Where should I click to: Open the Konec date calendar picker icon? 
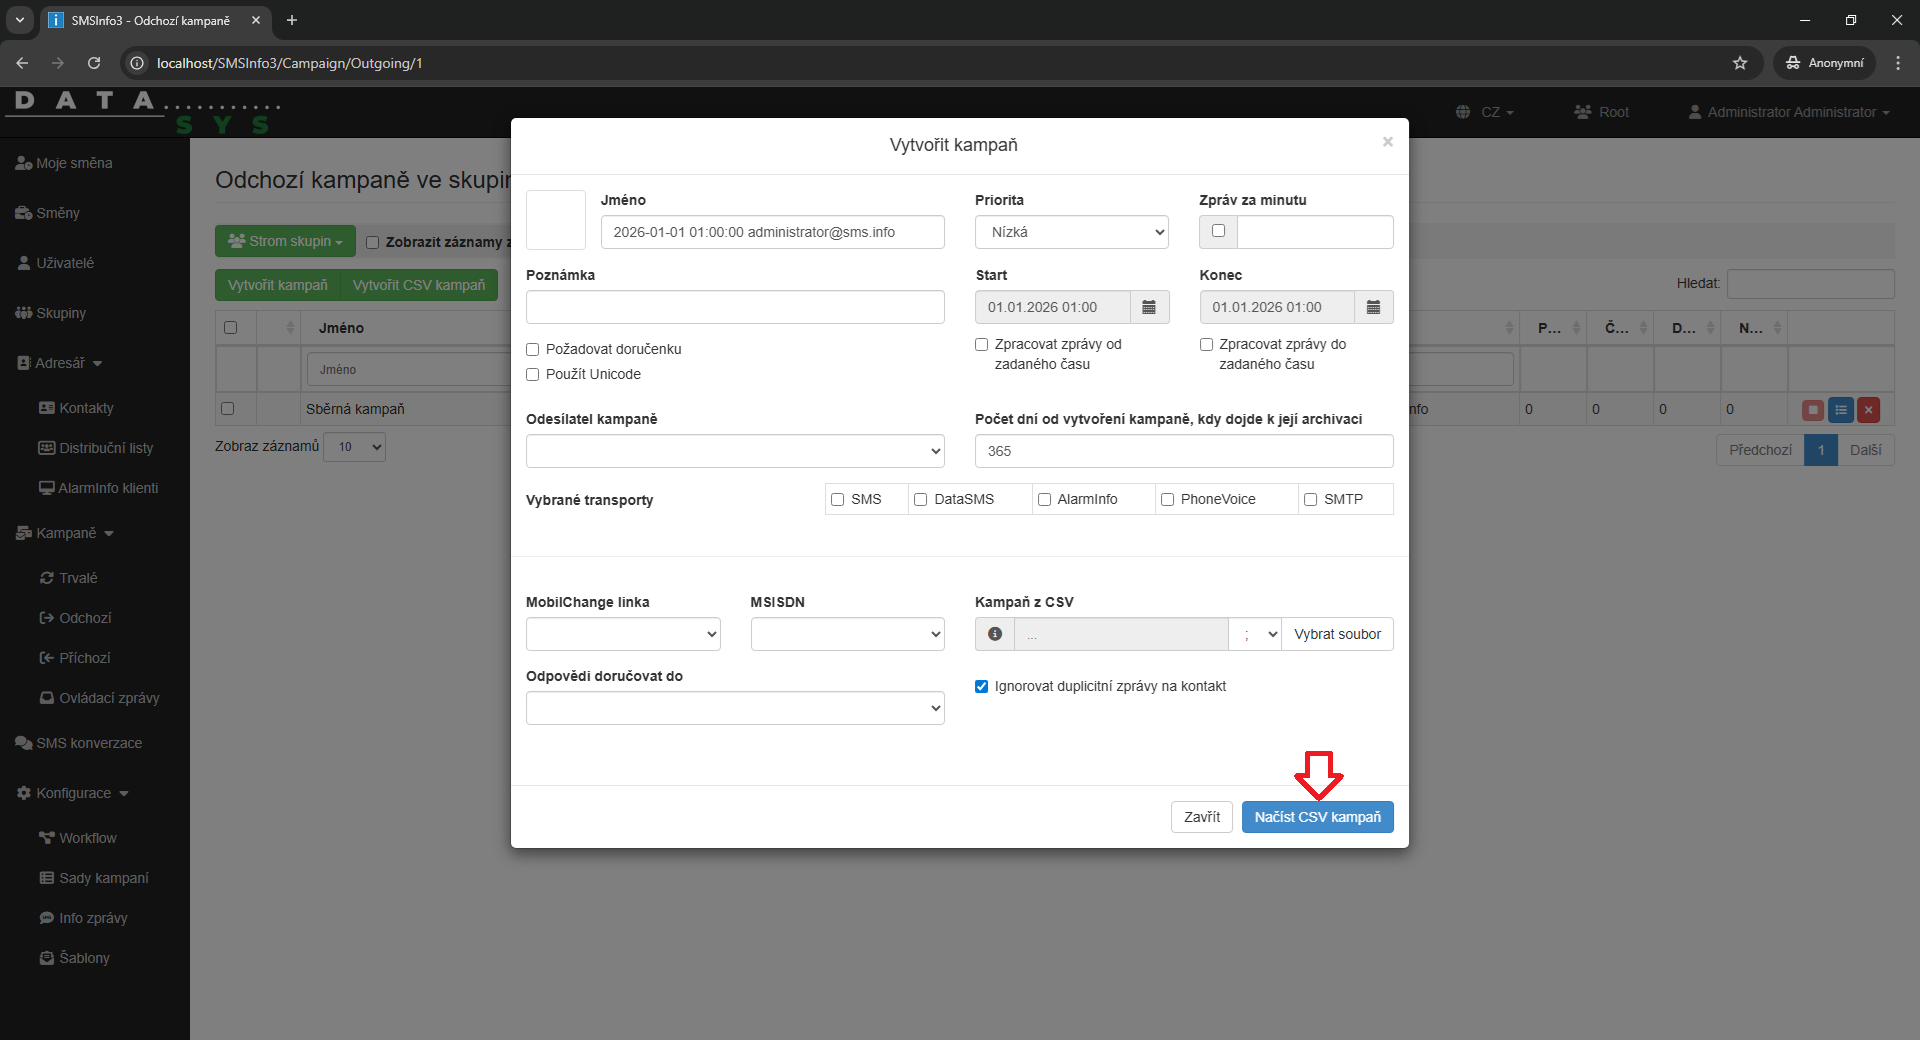pyautogui.click(x=1373, y=307)
